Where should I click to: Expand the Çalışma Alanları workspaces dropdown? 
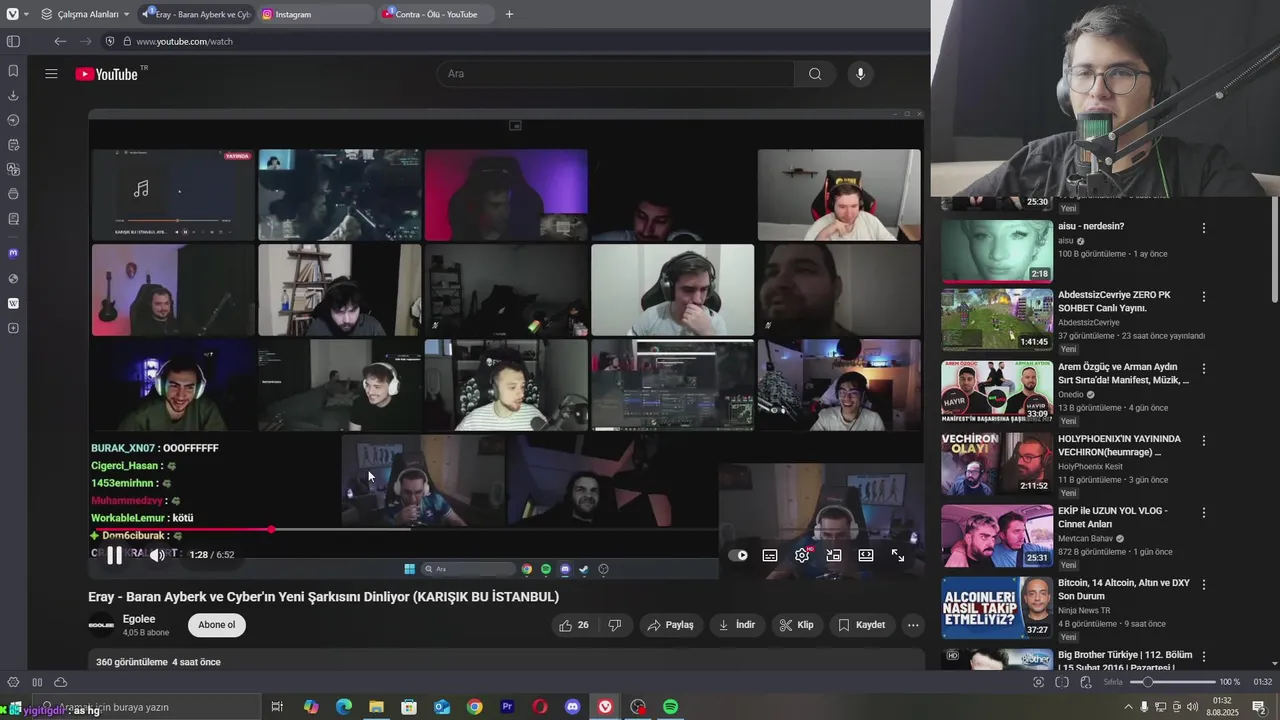(x=85, y=14)
